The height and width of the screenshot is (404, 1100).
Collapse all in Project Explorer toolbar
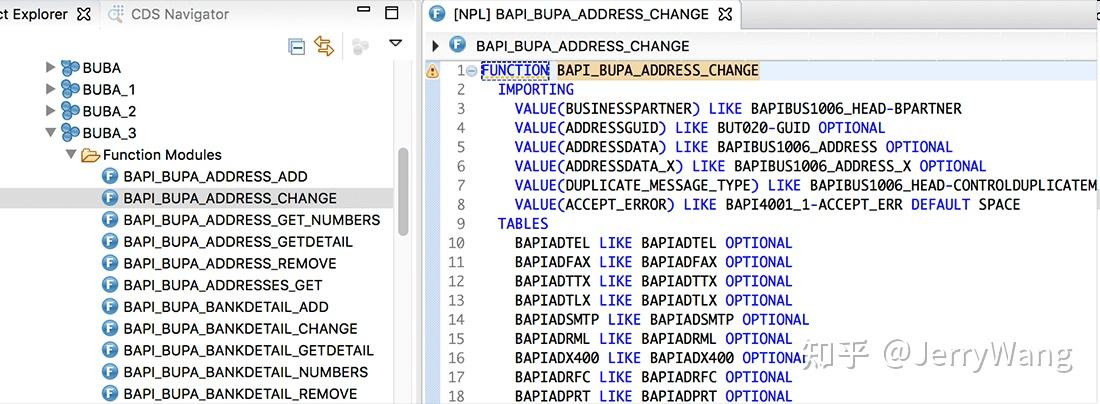point(297,47)
